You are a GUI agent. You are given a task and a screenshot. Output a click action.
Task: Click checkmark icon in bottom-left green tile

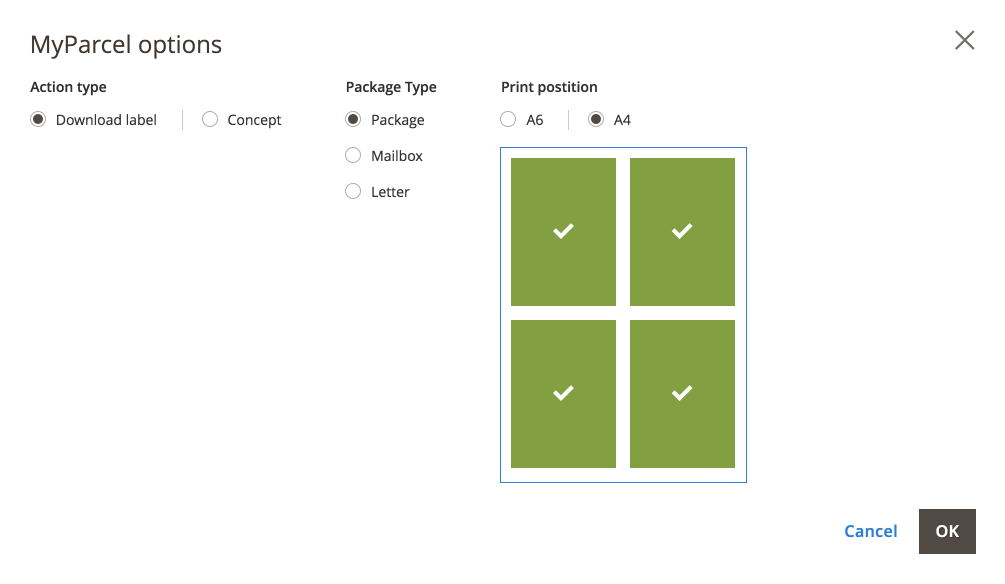(563, 393)
